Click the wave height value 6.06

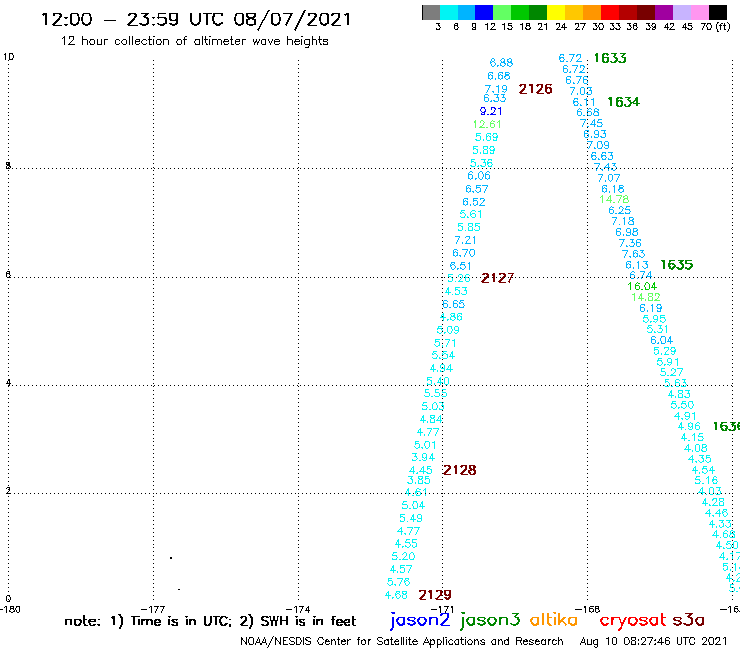[479, 176]
